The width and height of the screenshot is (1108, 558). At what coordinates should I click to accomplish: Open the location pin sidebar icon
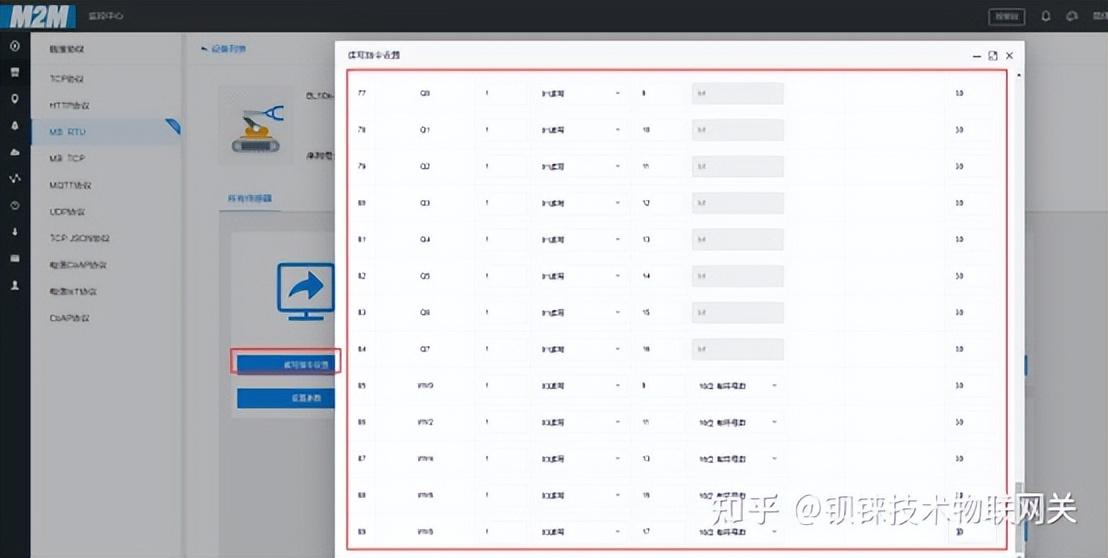15,99
